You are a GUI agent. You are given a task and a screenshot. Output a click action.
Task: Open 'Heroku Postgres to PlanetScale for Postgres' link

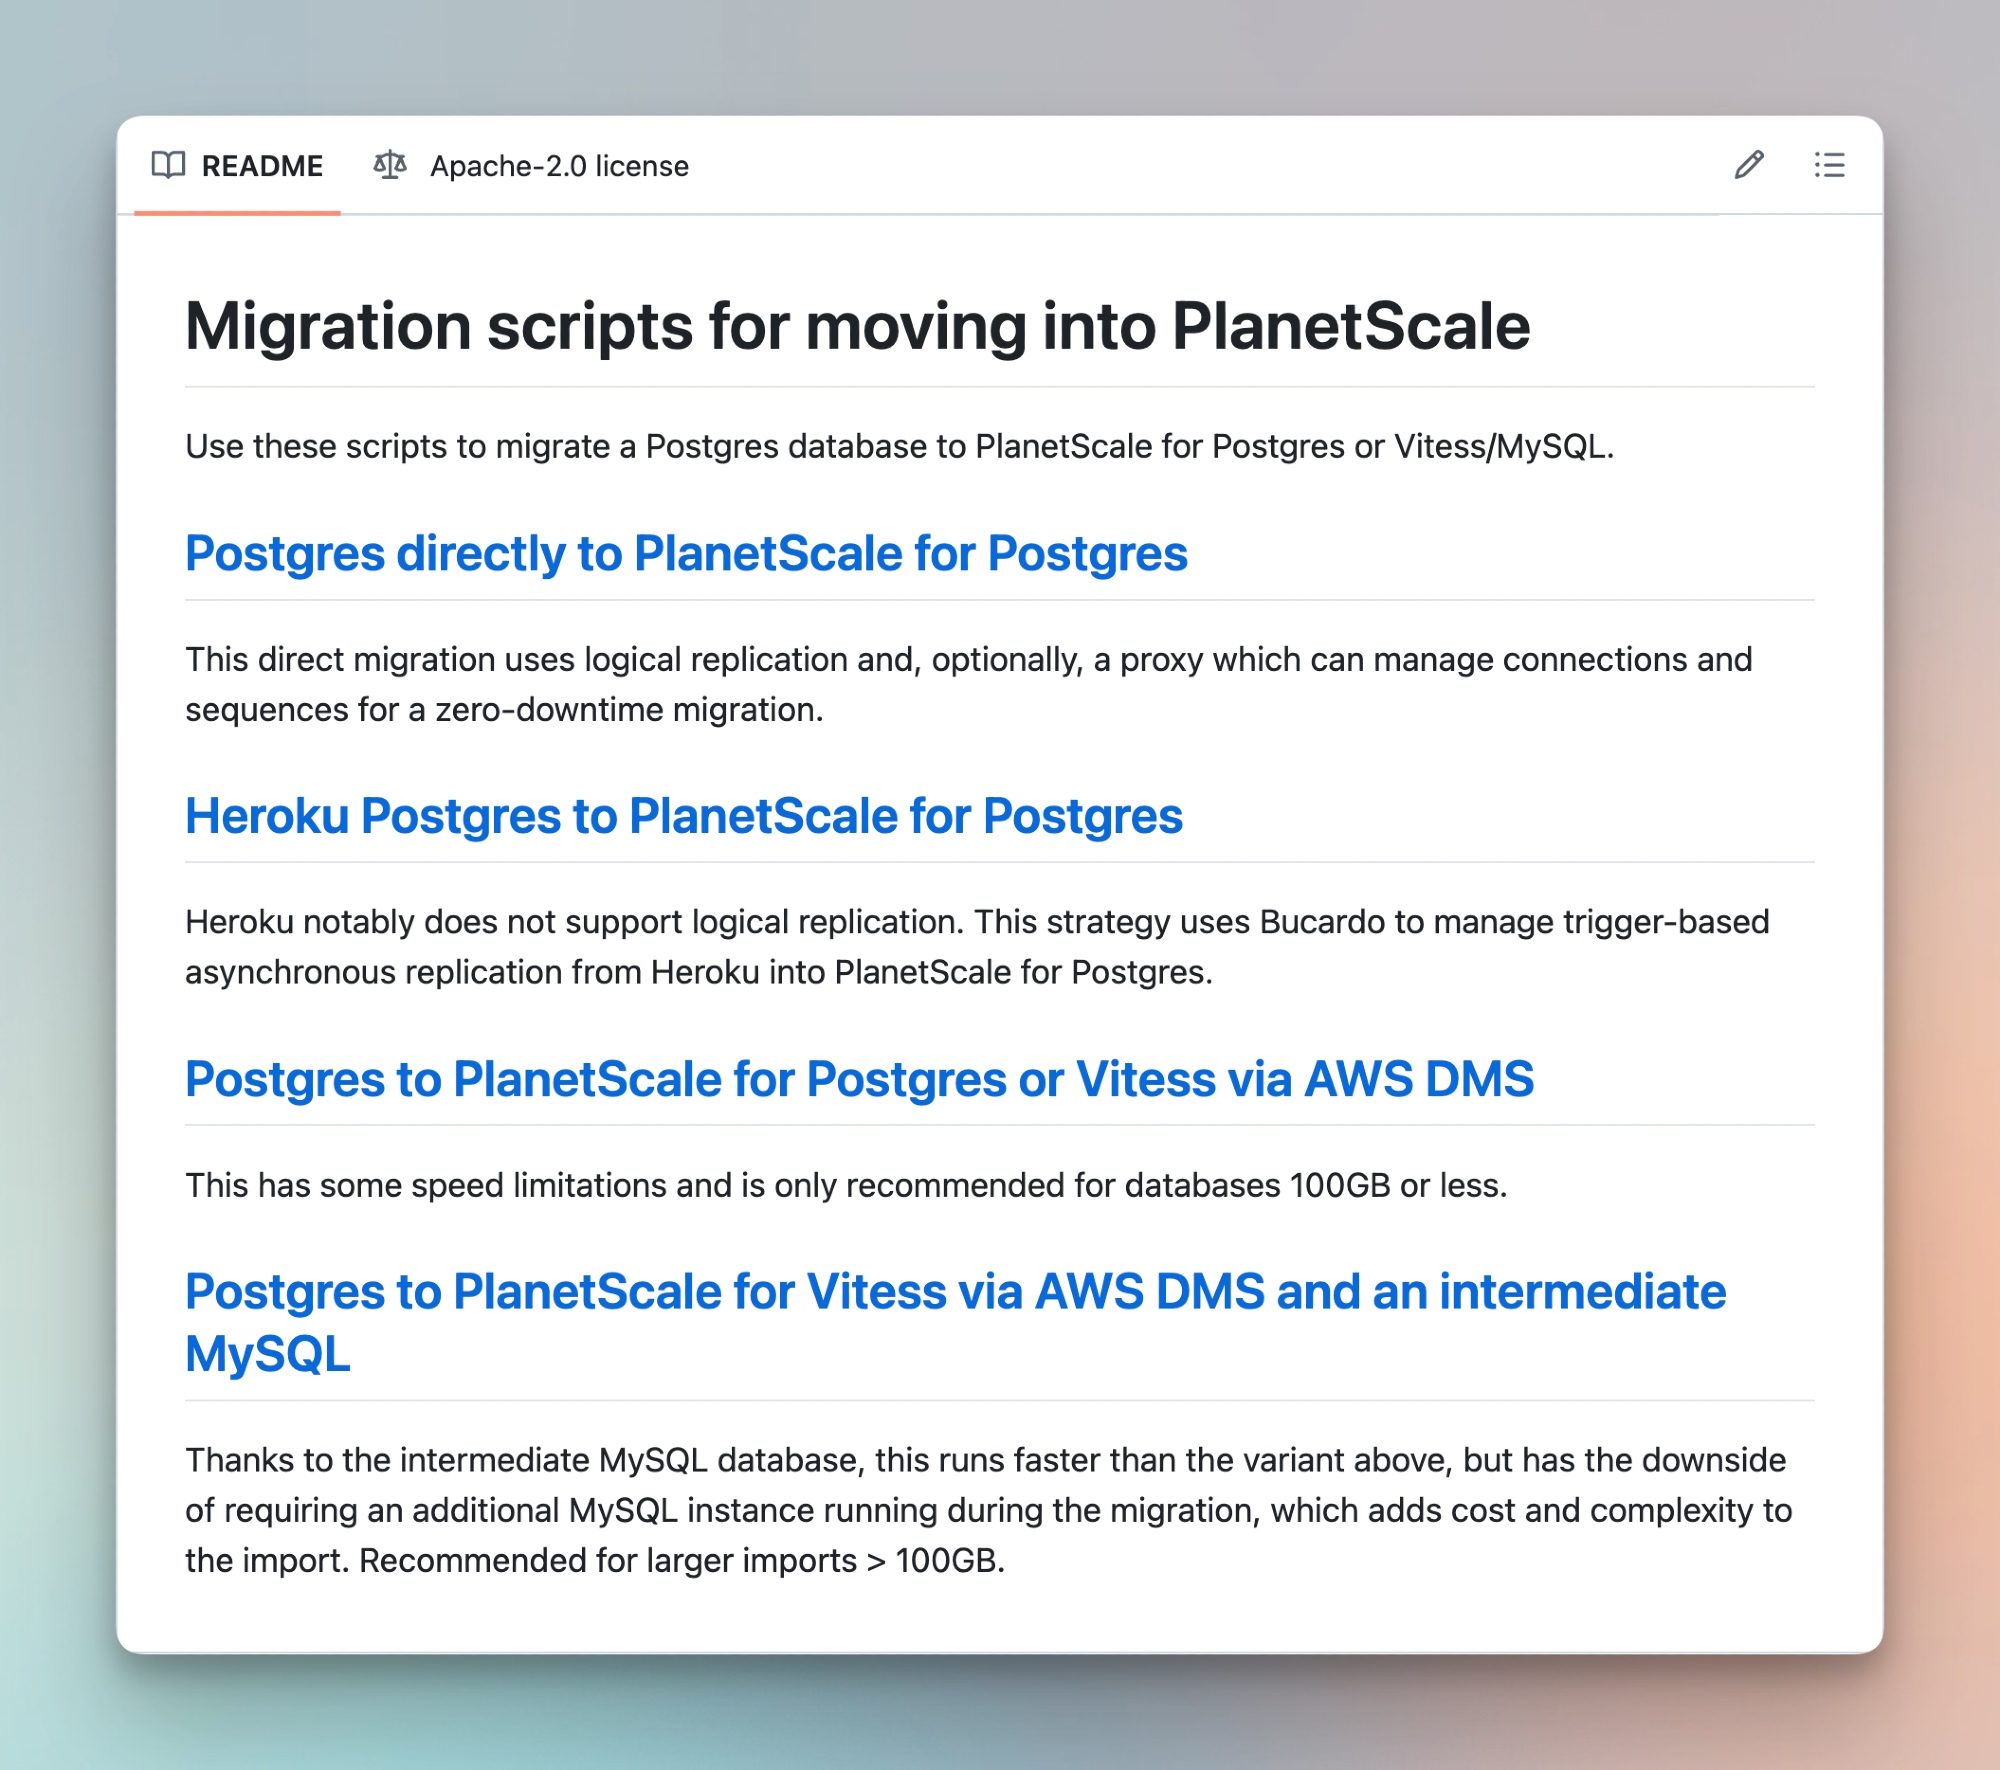coord(683,816)
